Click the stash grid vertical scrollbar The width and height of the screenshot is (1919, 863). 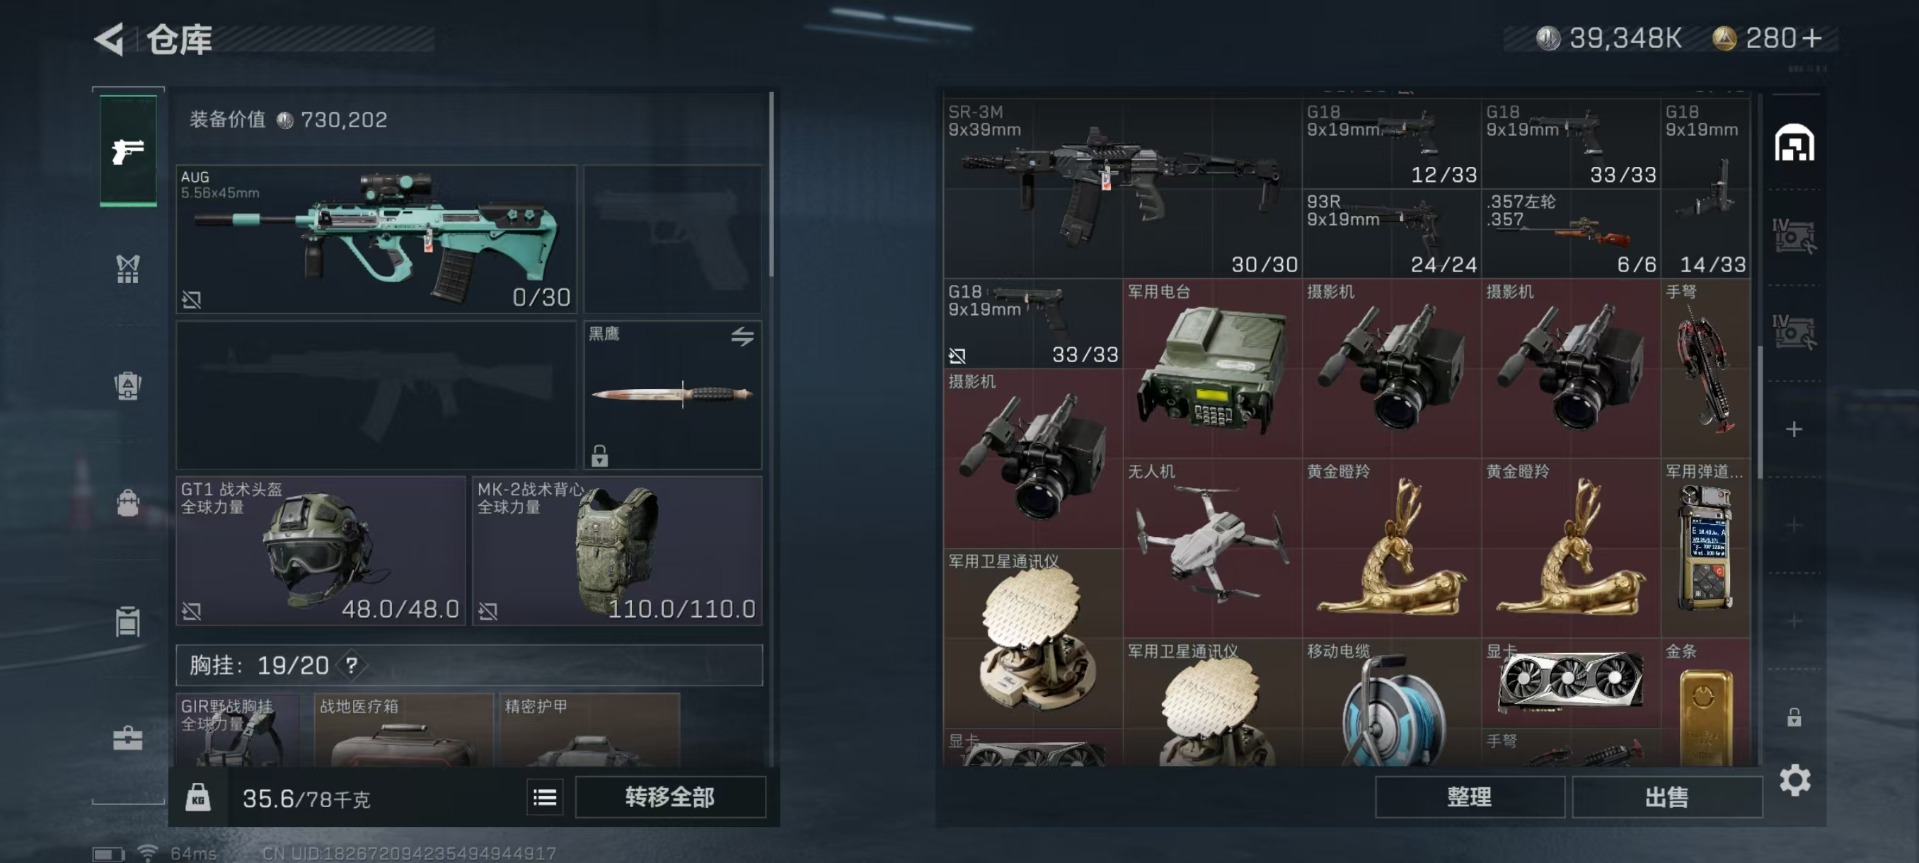pos(1759,412)
